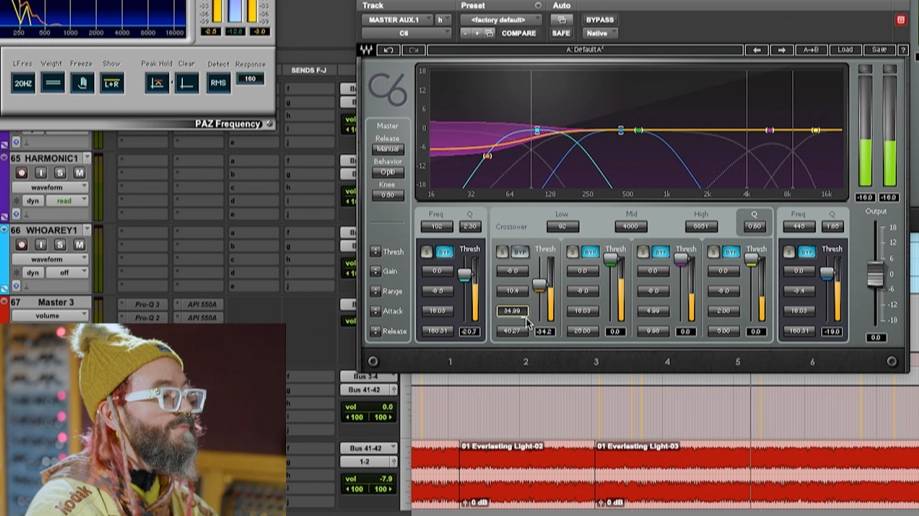The width and height of the screenshot is (919, 516).
Task: Open HARMONIC1 automation mode read dropdown
Action: [x=68, y=201]
